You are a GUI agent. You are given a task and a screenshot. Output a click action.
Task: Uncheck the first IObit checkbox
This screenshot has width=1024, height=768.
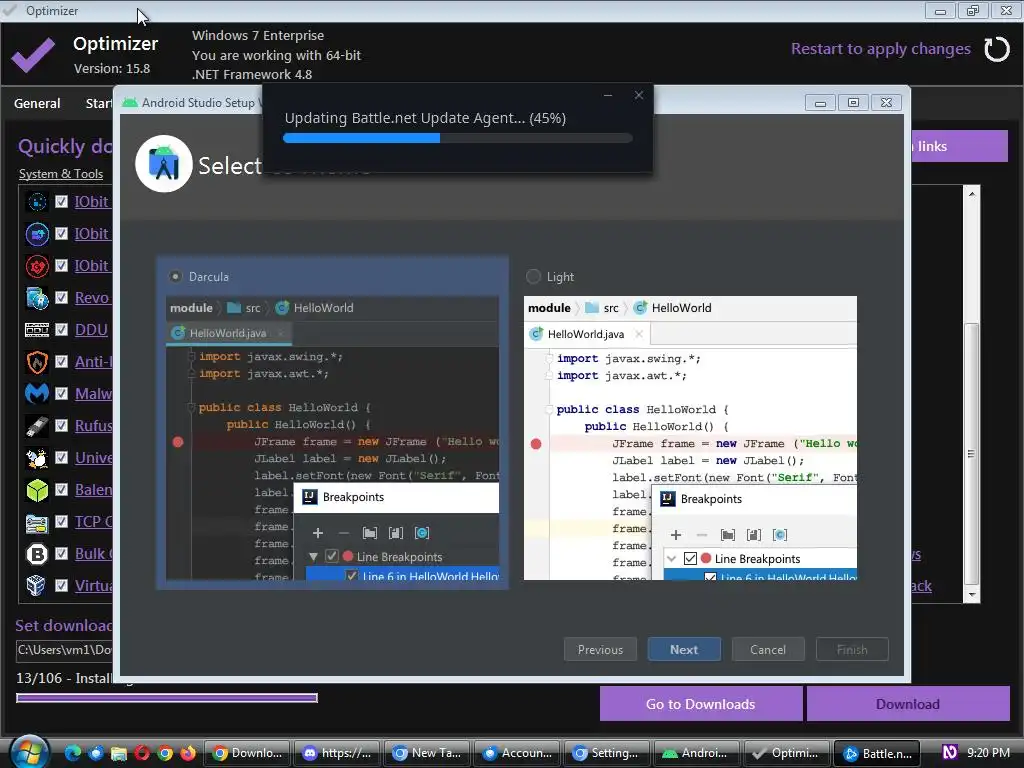pos(61,201)
